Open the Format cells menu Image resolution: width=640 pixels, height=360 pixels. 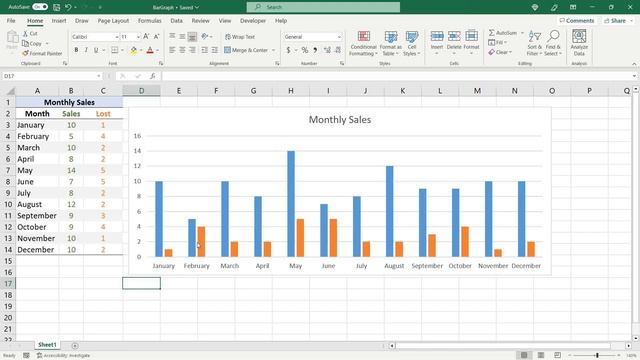coord(471,42)
